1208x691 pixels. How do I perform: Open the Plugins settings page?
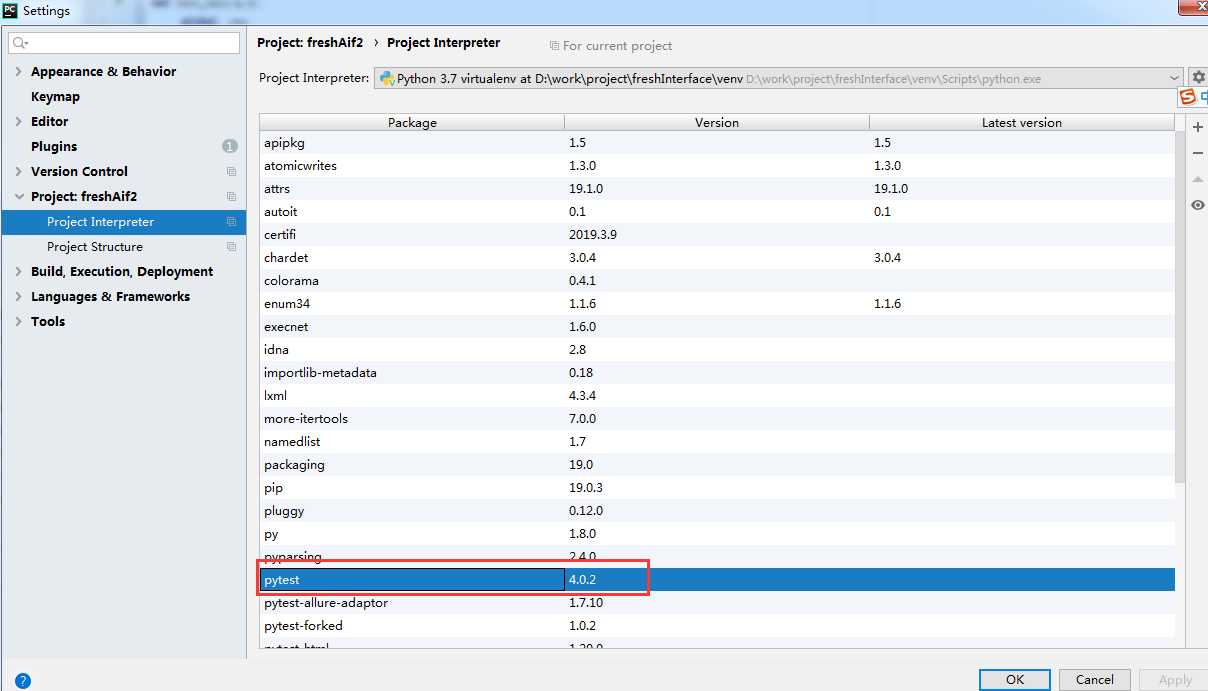pyautogui.click(x=54, y=147)
